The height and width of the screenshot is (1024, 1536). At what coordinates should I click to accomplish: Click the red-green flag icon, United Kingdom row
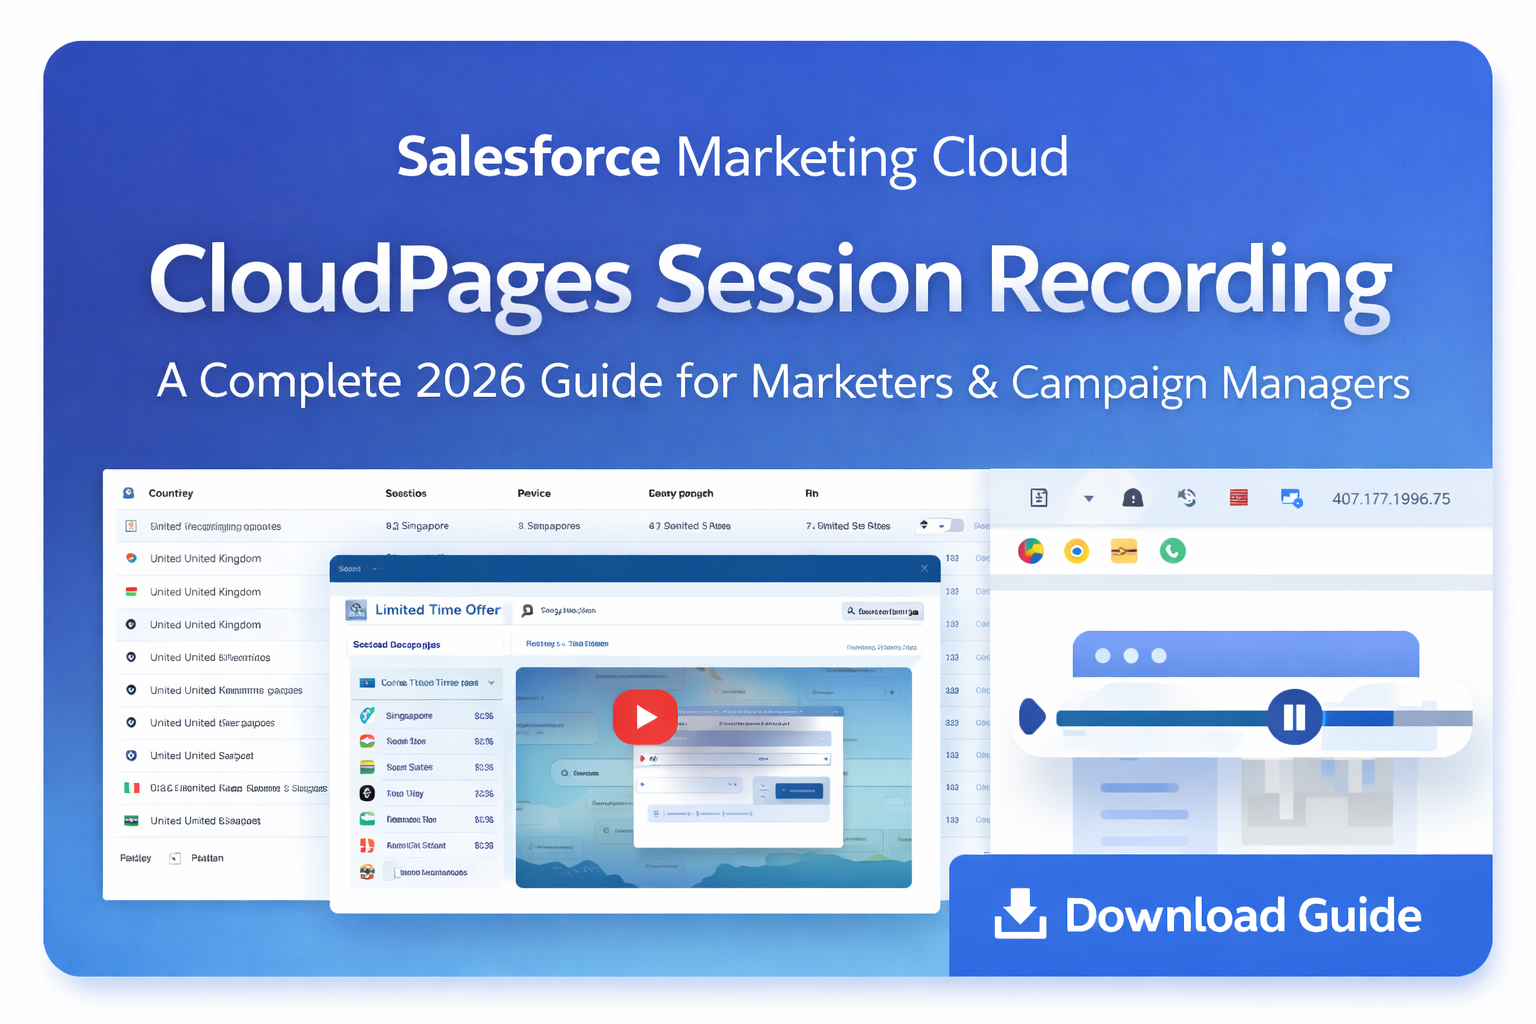(x=131, y=591)
